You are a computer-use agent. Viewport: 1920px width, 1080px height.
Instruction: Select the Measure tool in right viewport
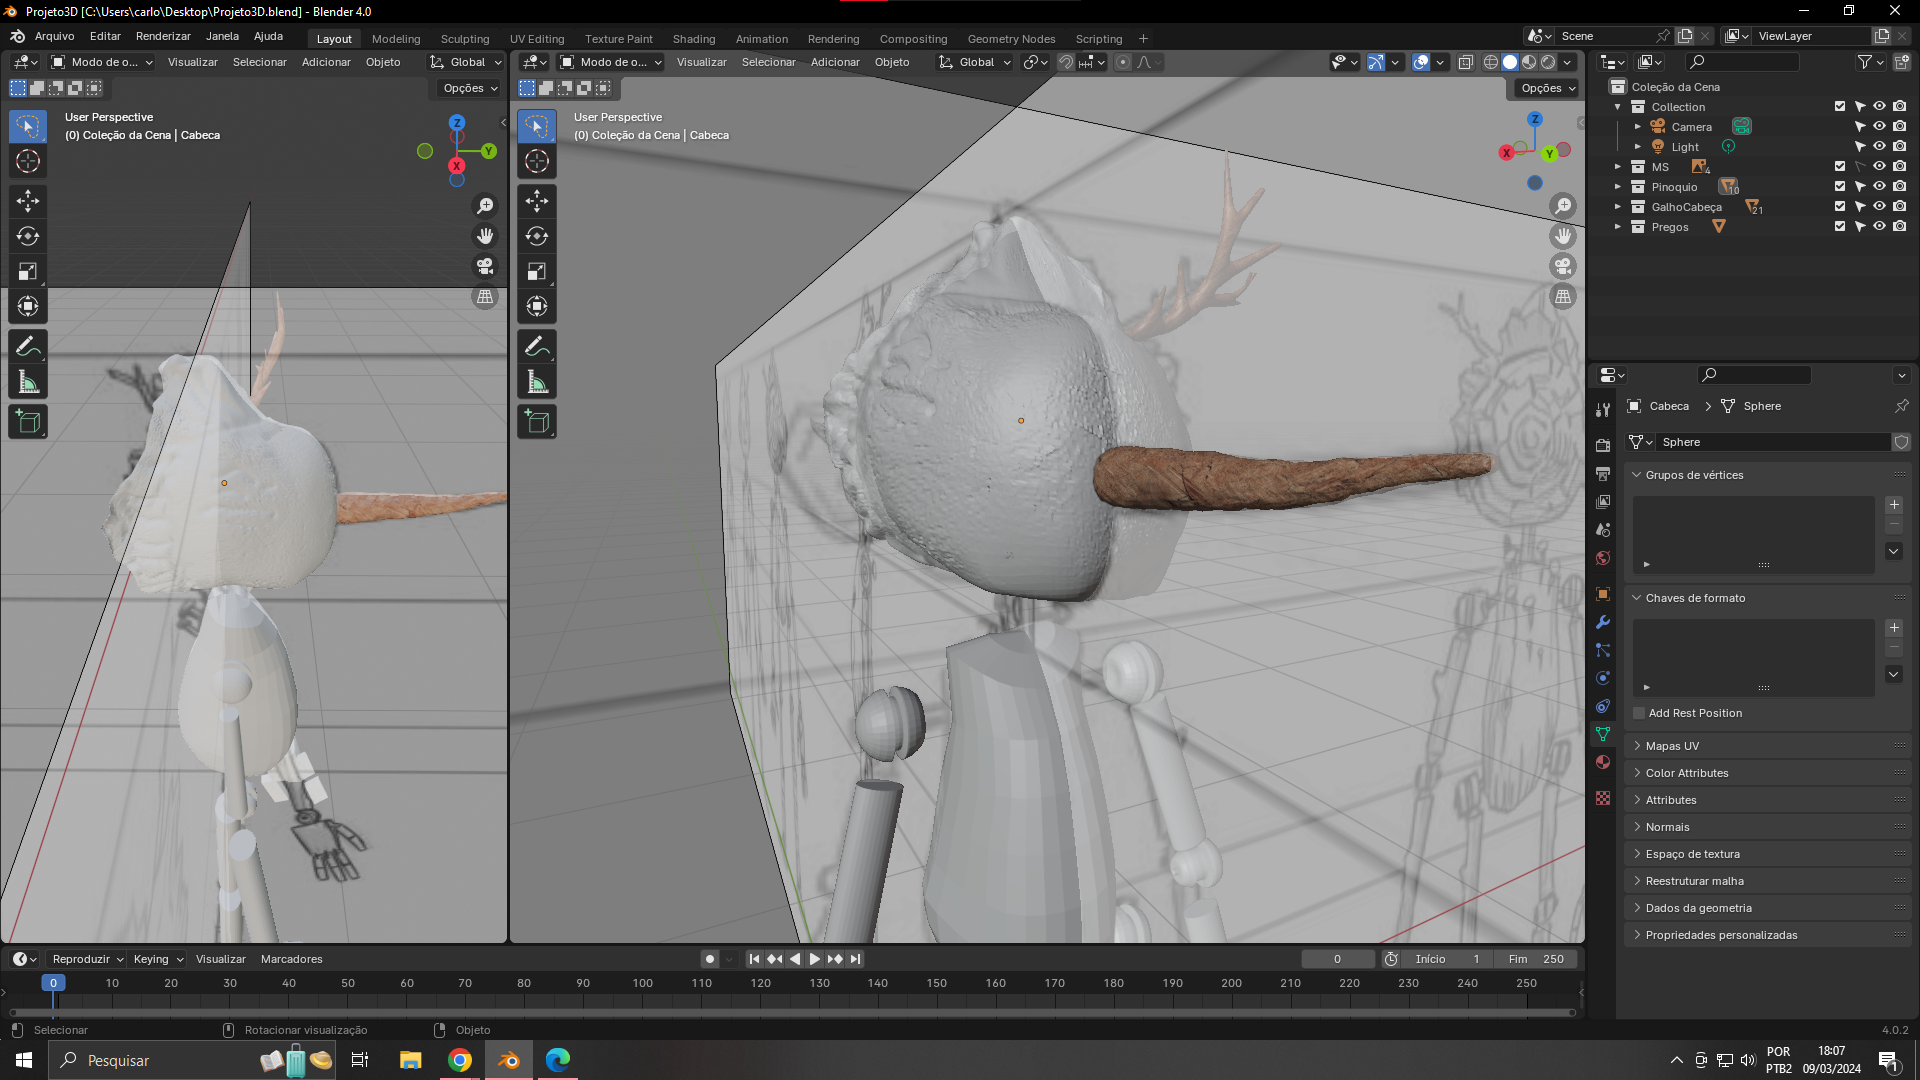point(537,382)
